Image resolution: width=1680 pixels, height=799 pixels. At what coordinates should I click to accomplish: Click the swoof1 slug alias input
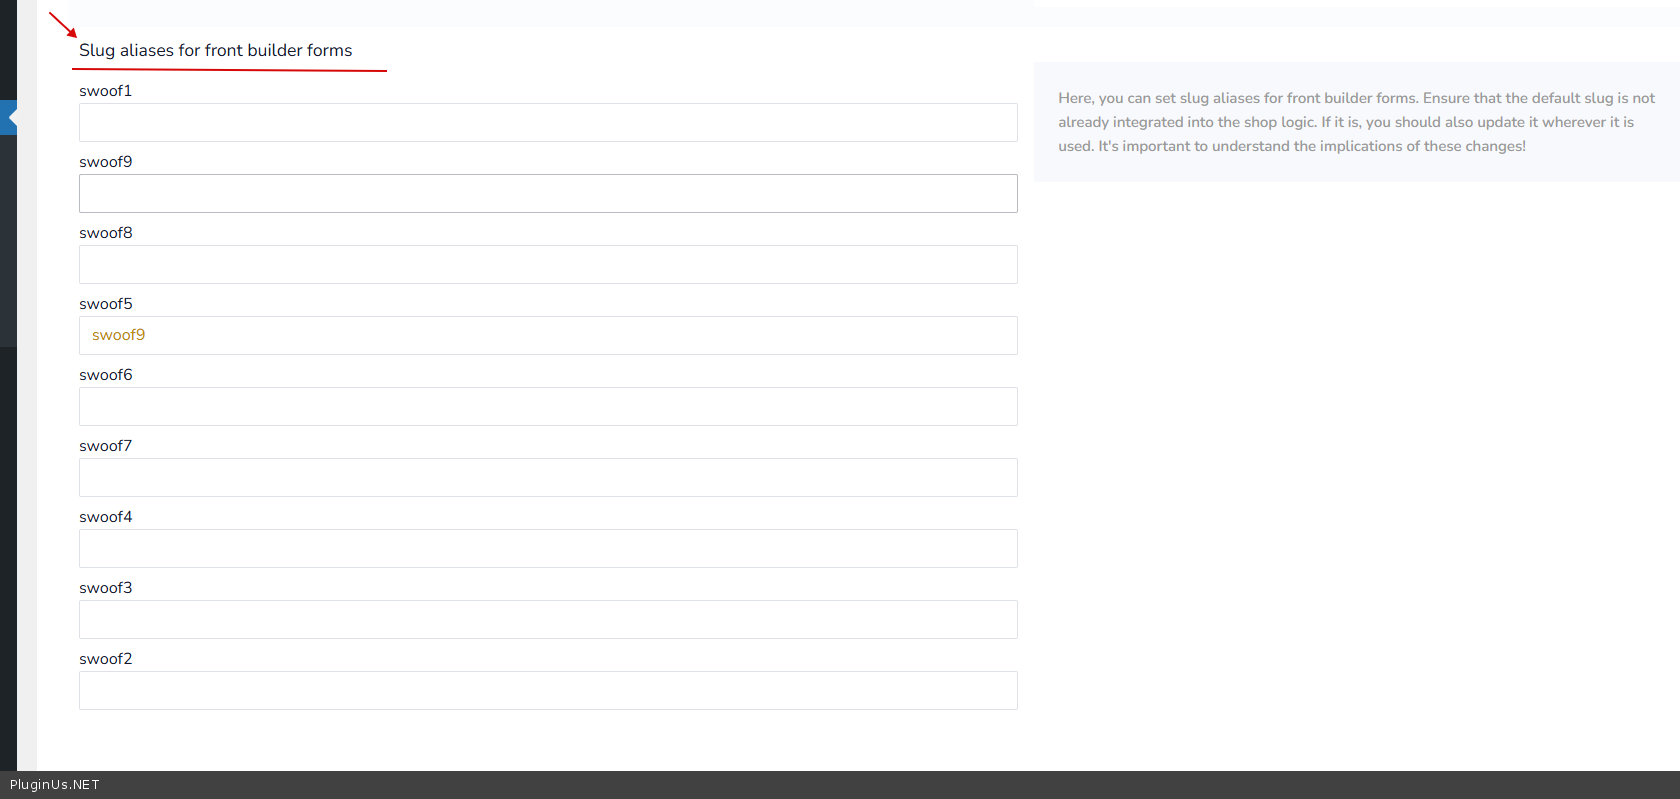[548, 123]
